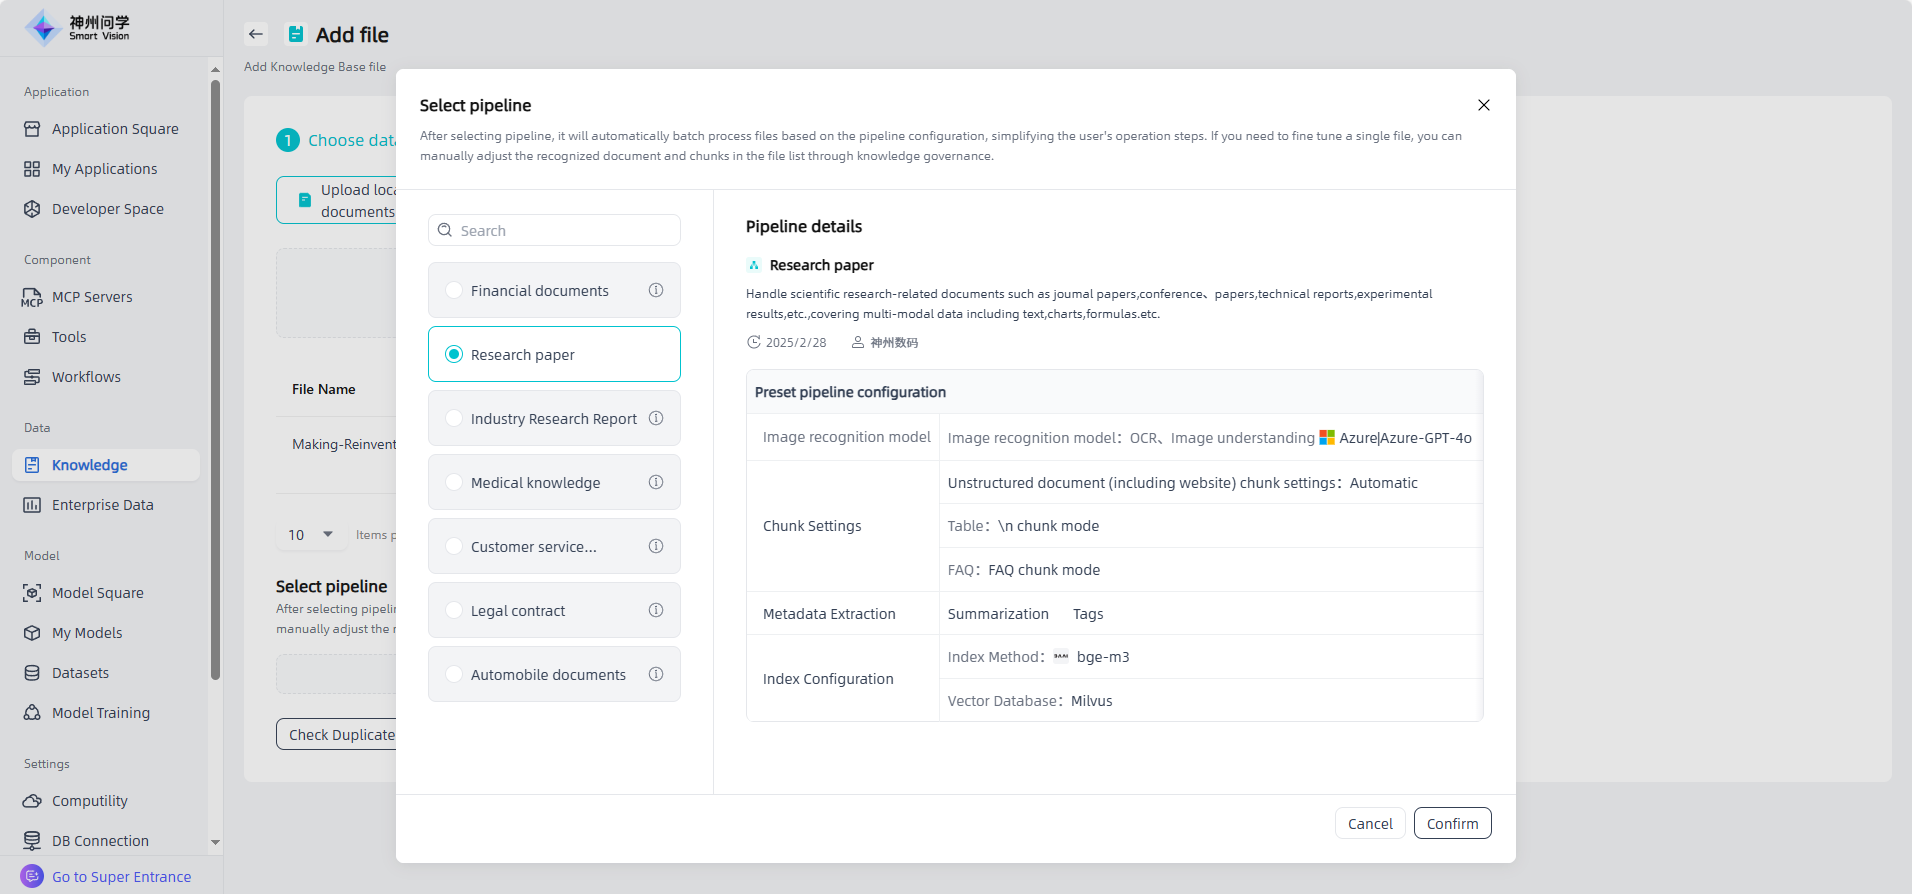The width and height of the screenshot is (1912, 894).
Task: Cancel the pipeline selection
Action: tap(1369, 823)
